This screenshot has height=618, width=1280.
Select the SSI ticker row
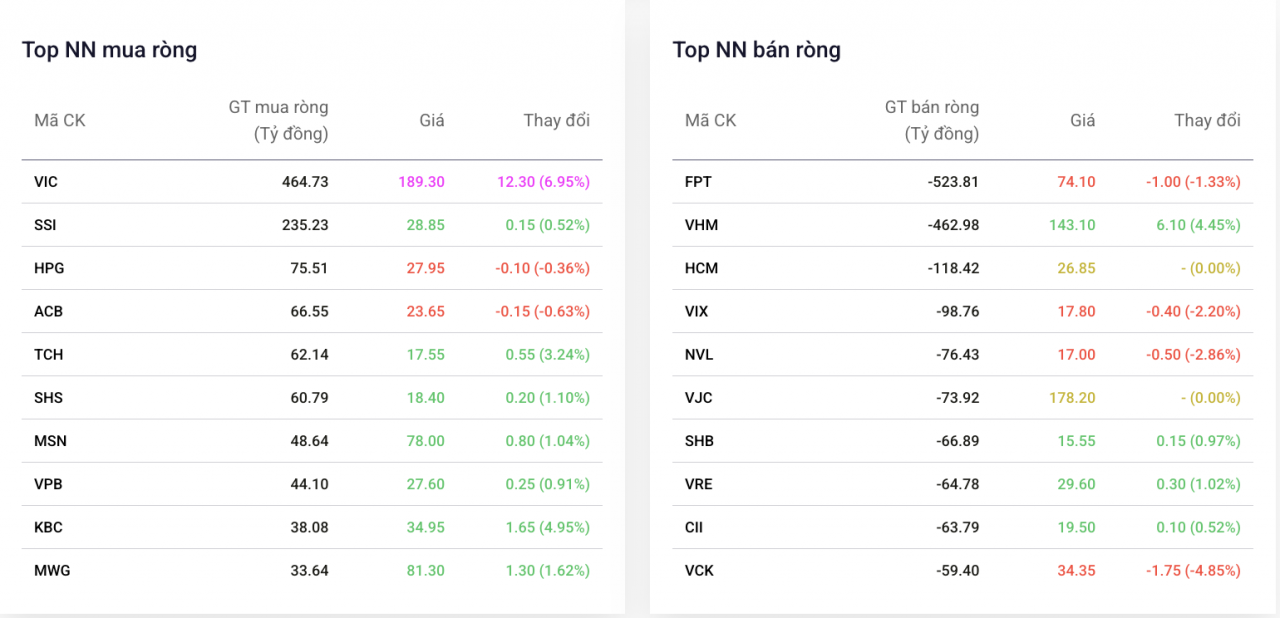(x=45, y=225)
